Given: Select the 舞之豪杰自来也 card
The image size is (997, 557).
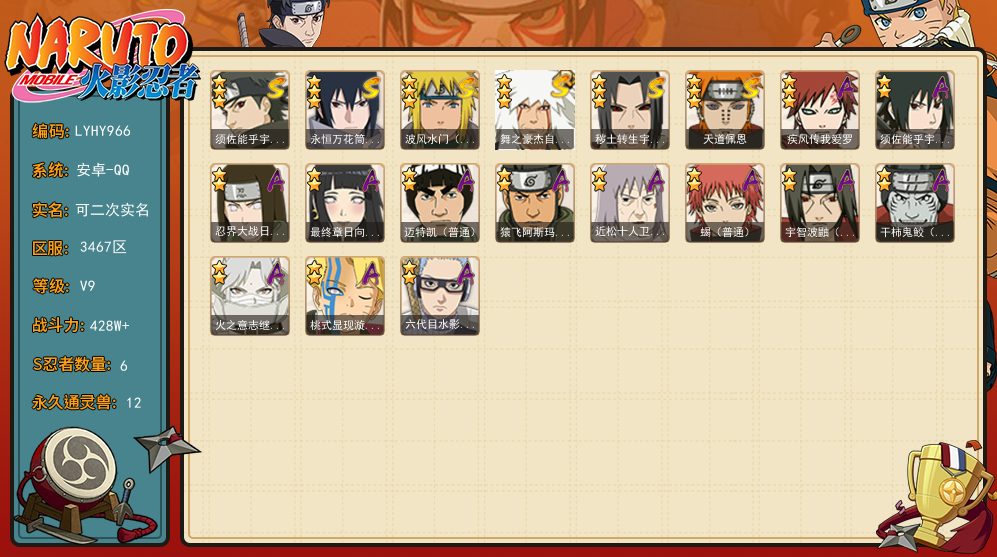Looking at the screenshot, I should (535, 110).
